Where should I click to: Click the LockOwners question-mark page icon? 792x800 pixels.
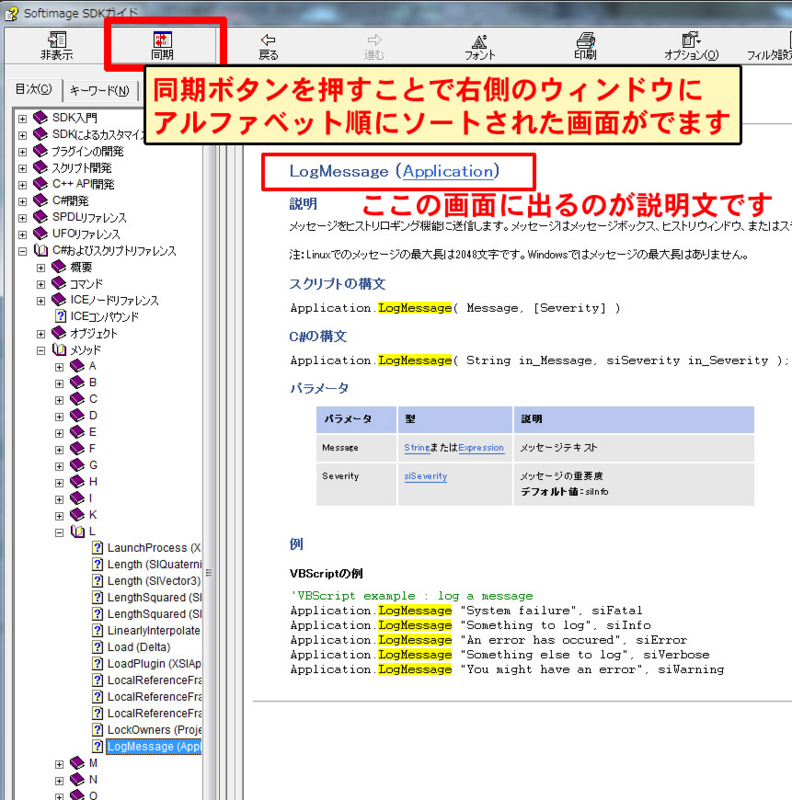click(97, 730)
